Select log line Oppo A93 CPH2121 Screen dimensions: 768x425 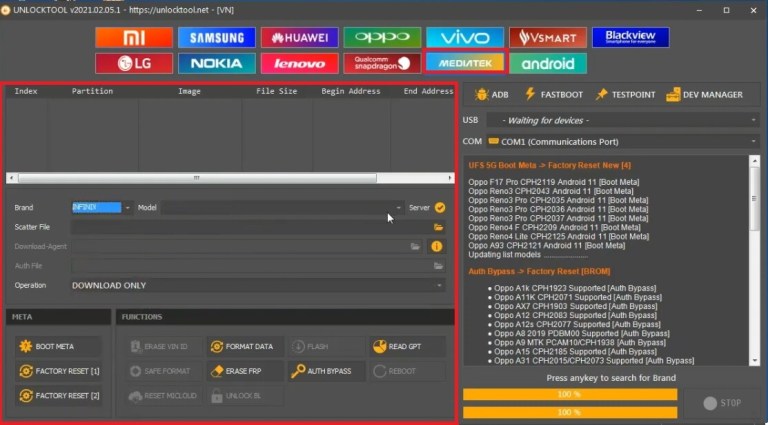point(547,245)
